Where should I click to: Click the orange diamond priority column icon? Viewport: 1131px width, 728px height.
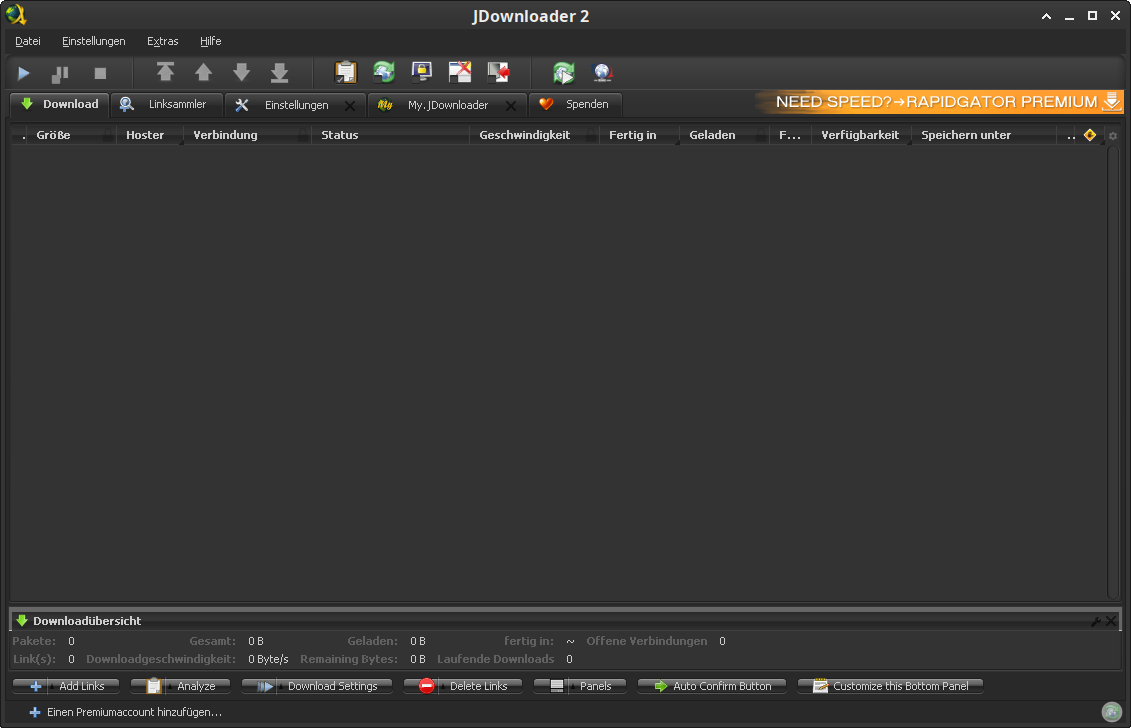(1090, 135)
